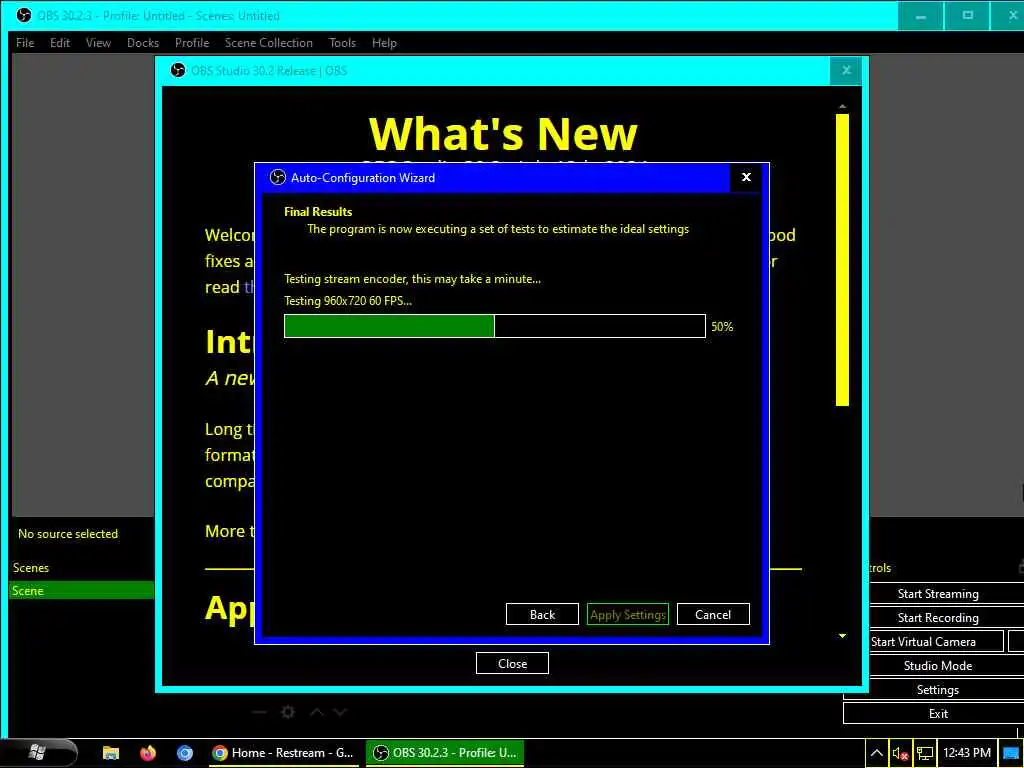Click the Scenes dock header
Screen dimensions: 1024x768
(x=31, y=568)
